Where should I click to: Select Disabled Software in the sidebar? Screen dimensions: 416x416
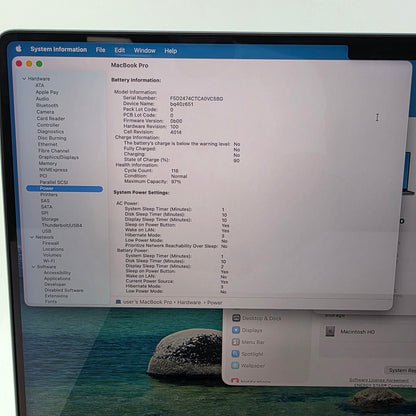pyautogui.click(x=64, y=290)
